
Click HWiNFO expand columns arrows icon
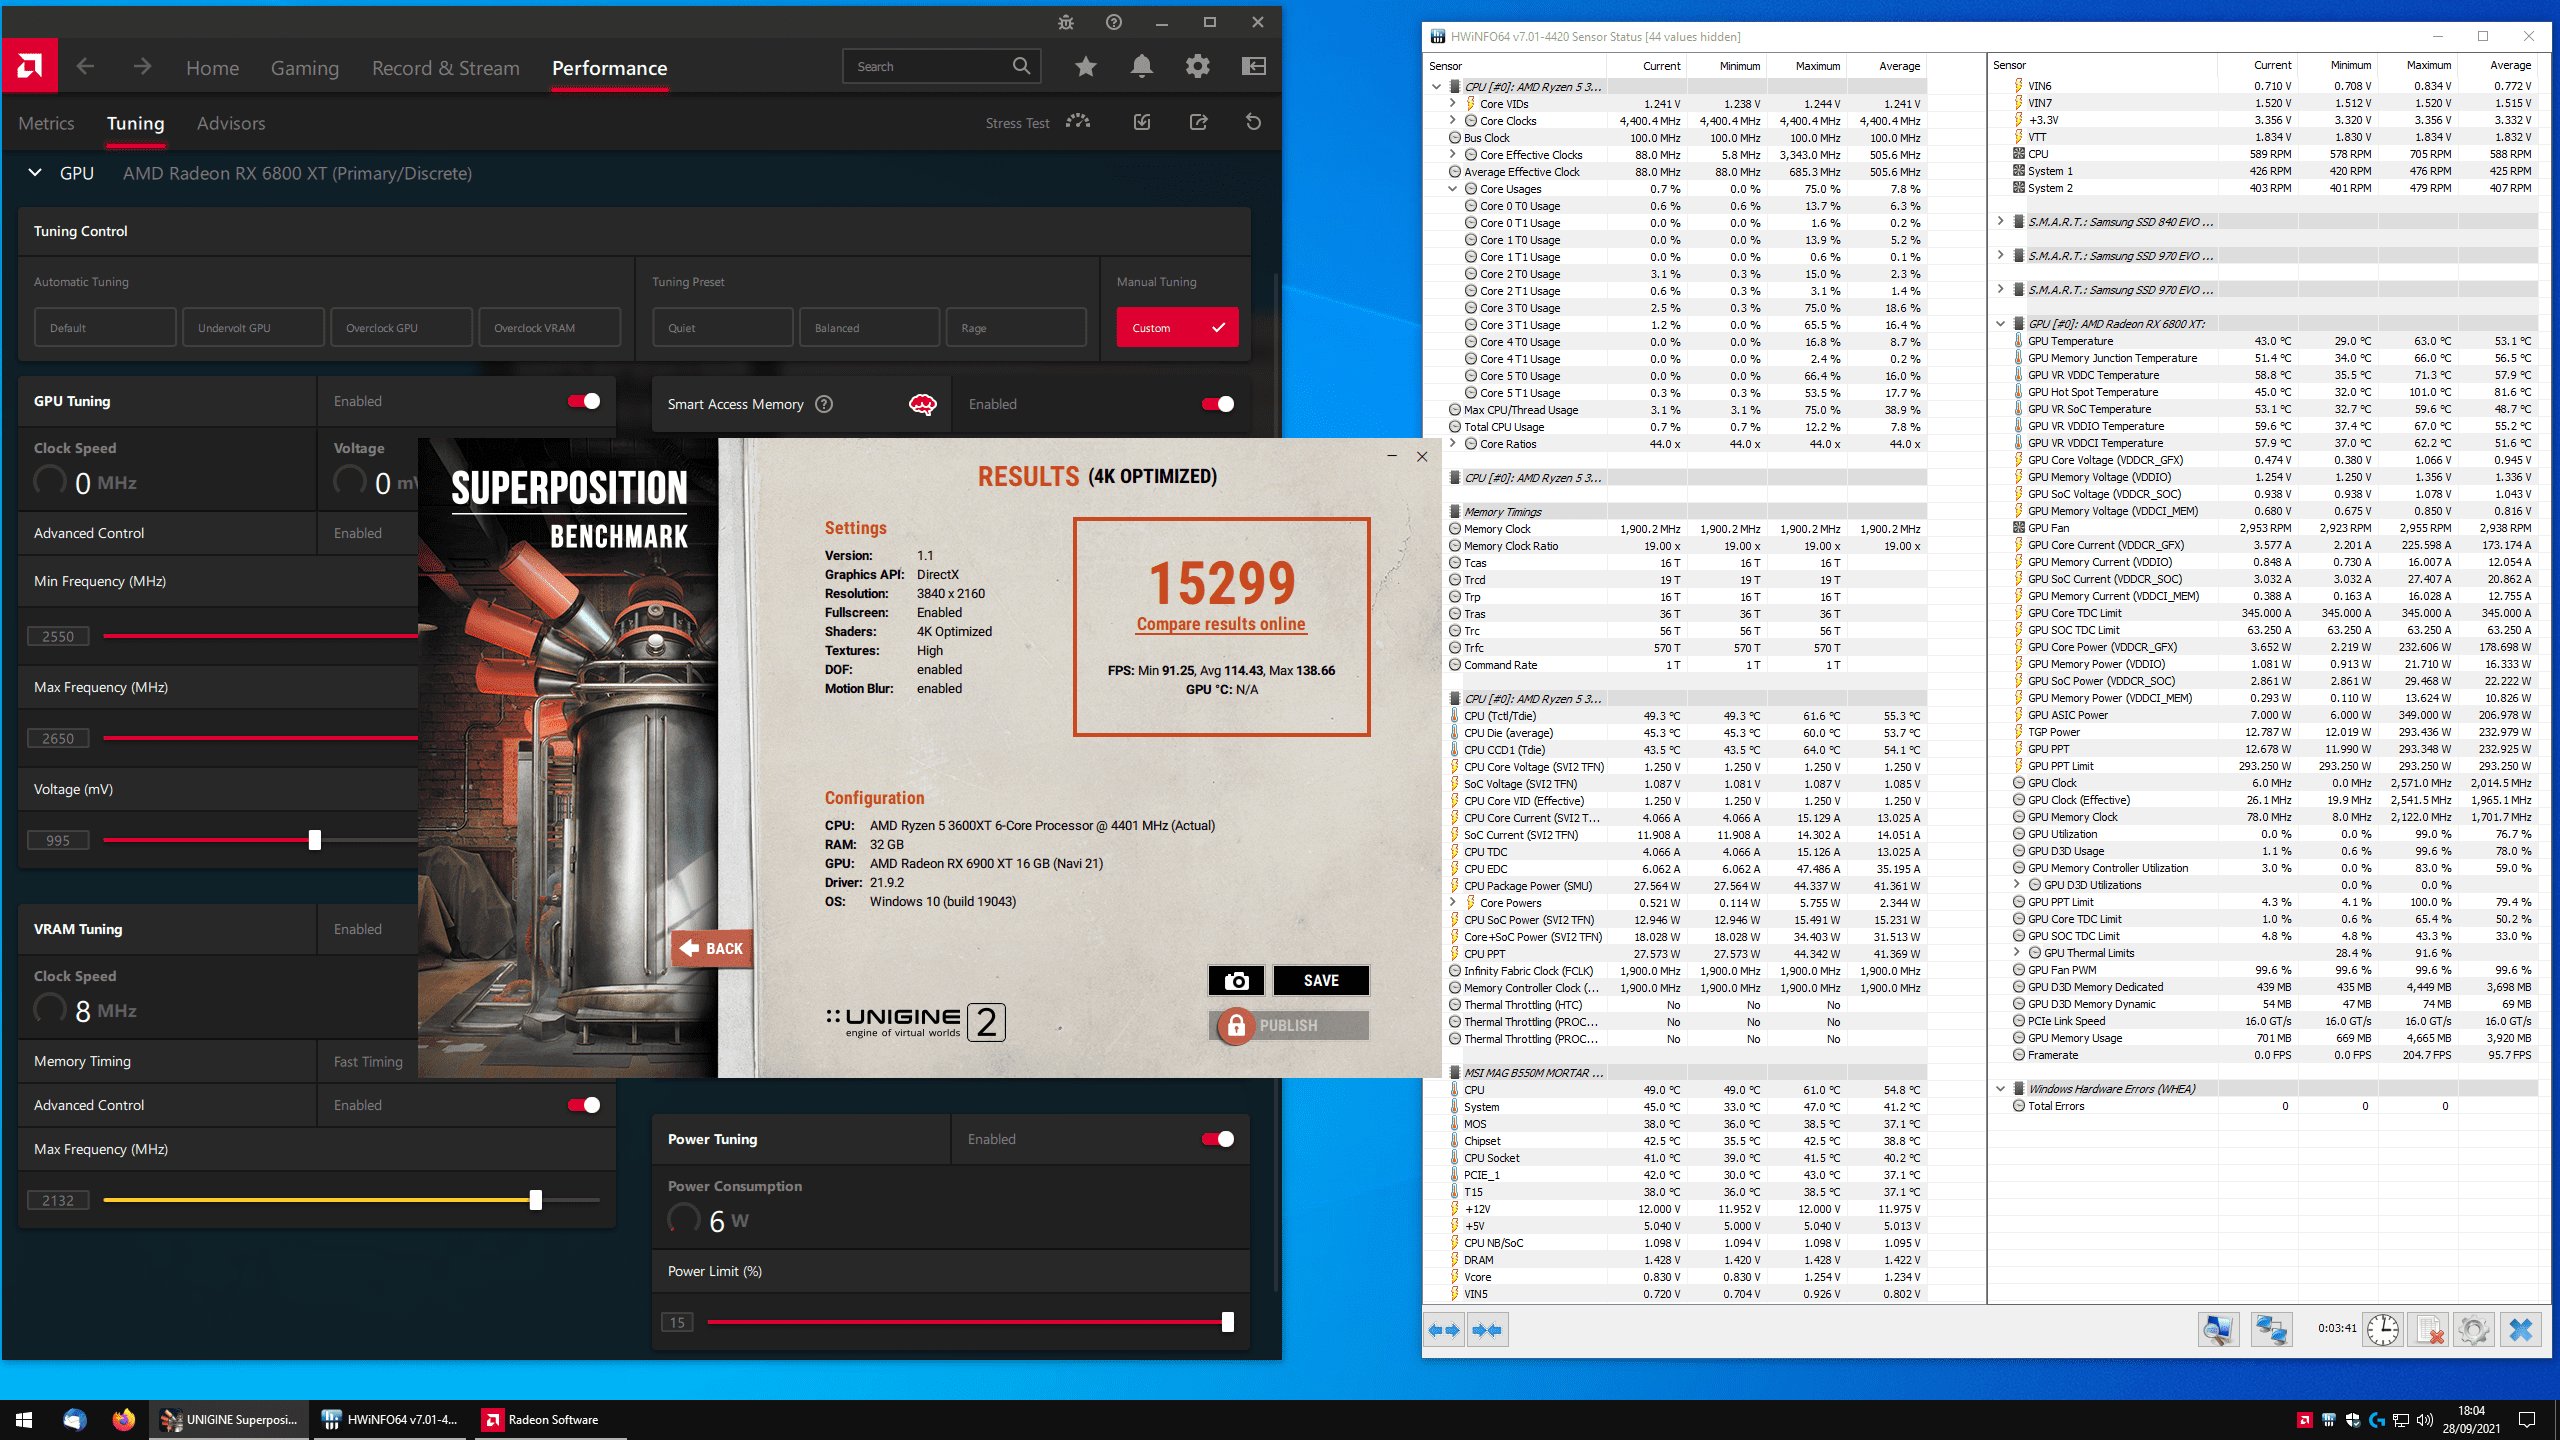tap(1444, 1330)
